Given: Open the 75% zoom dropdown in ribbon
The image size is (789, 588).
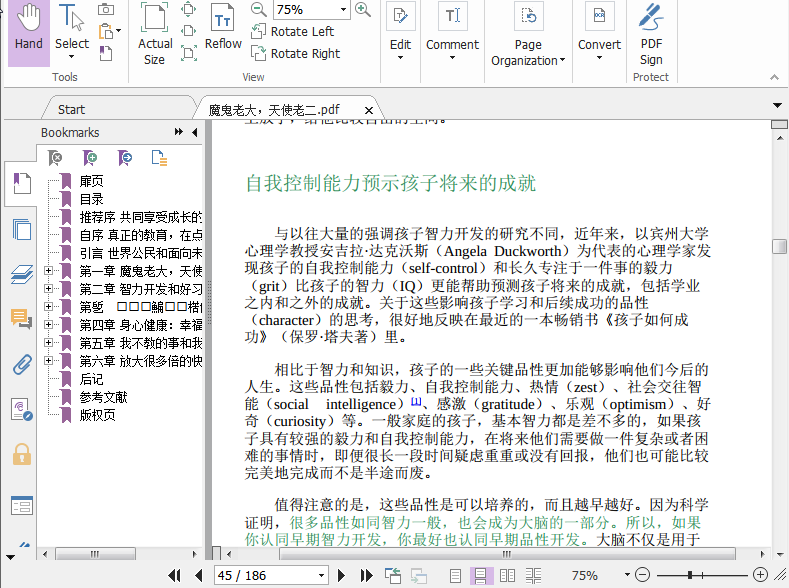Looking at the screenshot, I should (343, 10).
